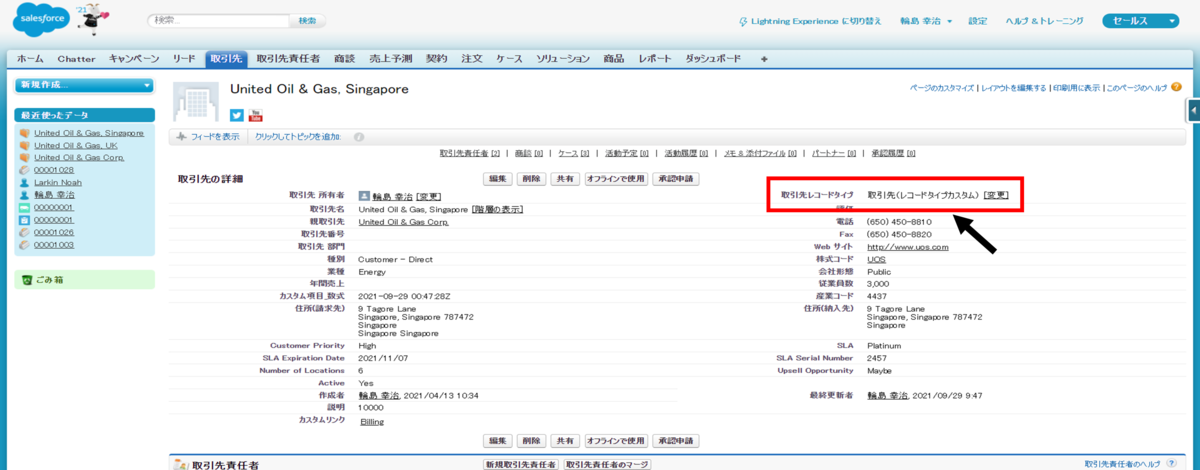Open the ダッシュボード tab
Image resolution: width=1200 pixels, height=470 pixels.
(714, 59)
